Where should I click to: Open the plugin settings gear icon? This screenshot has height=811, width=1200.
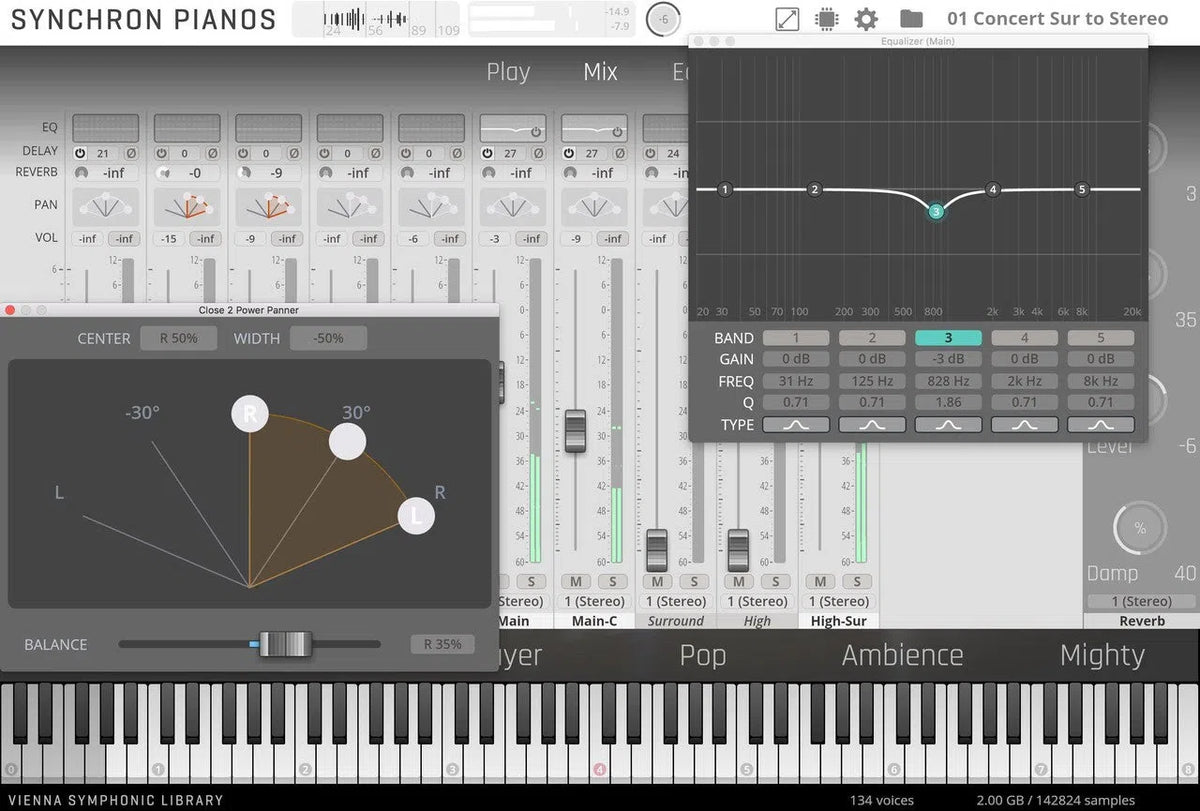[865, 18]
